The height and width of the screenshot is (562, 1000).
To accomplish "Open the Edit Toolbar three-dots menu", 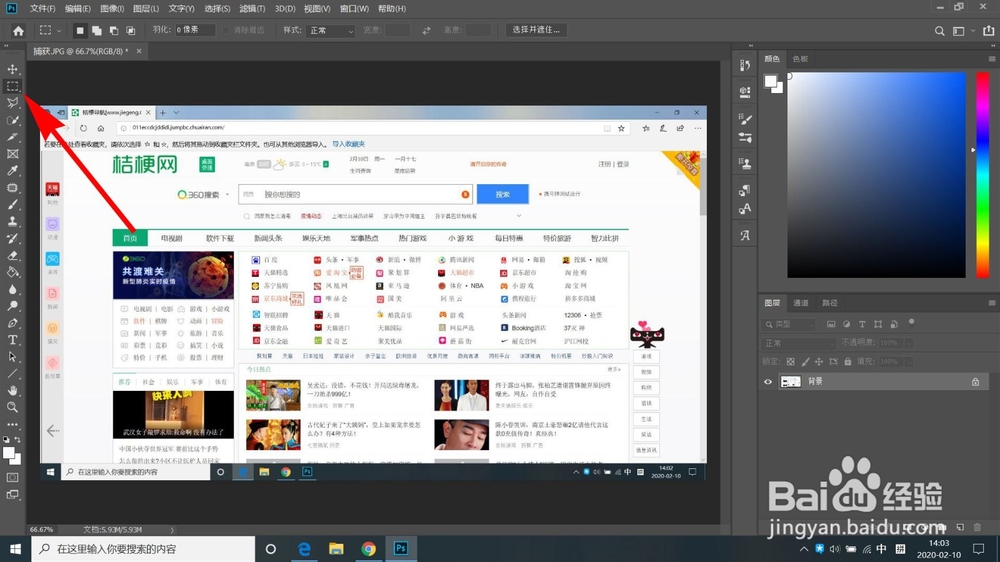I will [12, 424].
